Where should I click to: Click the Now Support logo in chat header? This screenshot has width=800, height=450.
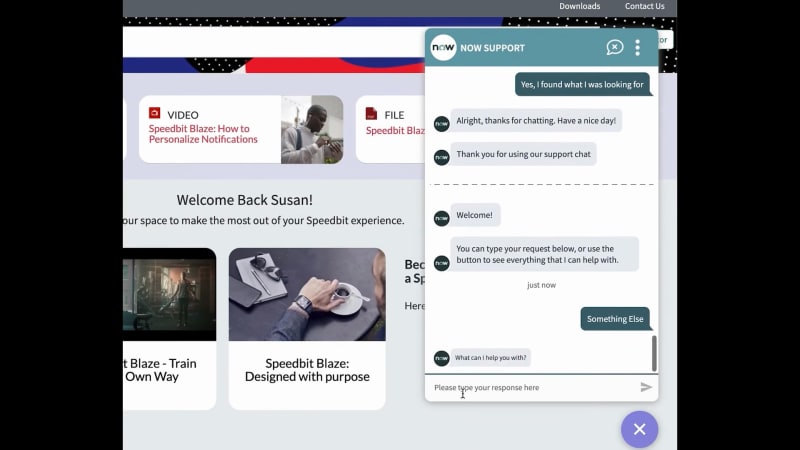tap(443, 47)
